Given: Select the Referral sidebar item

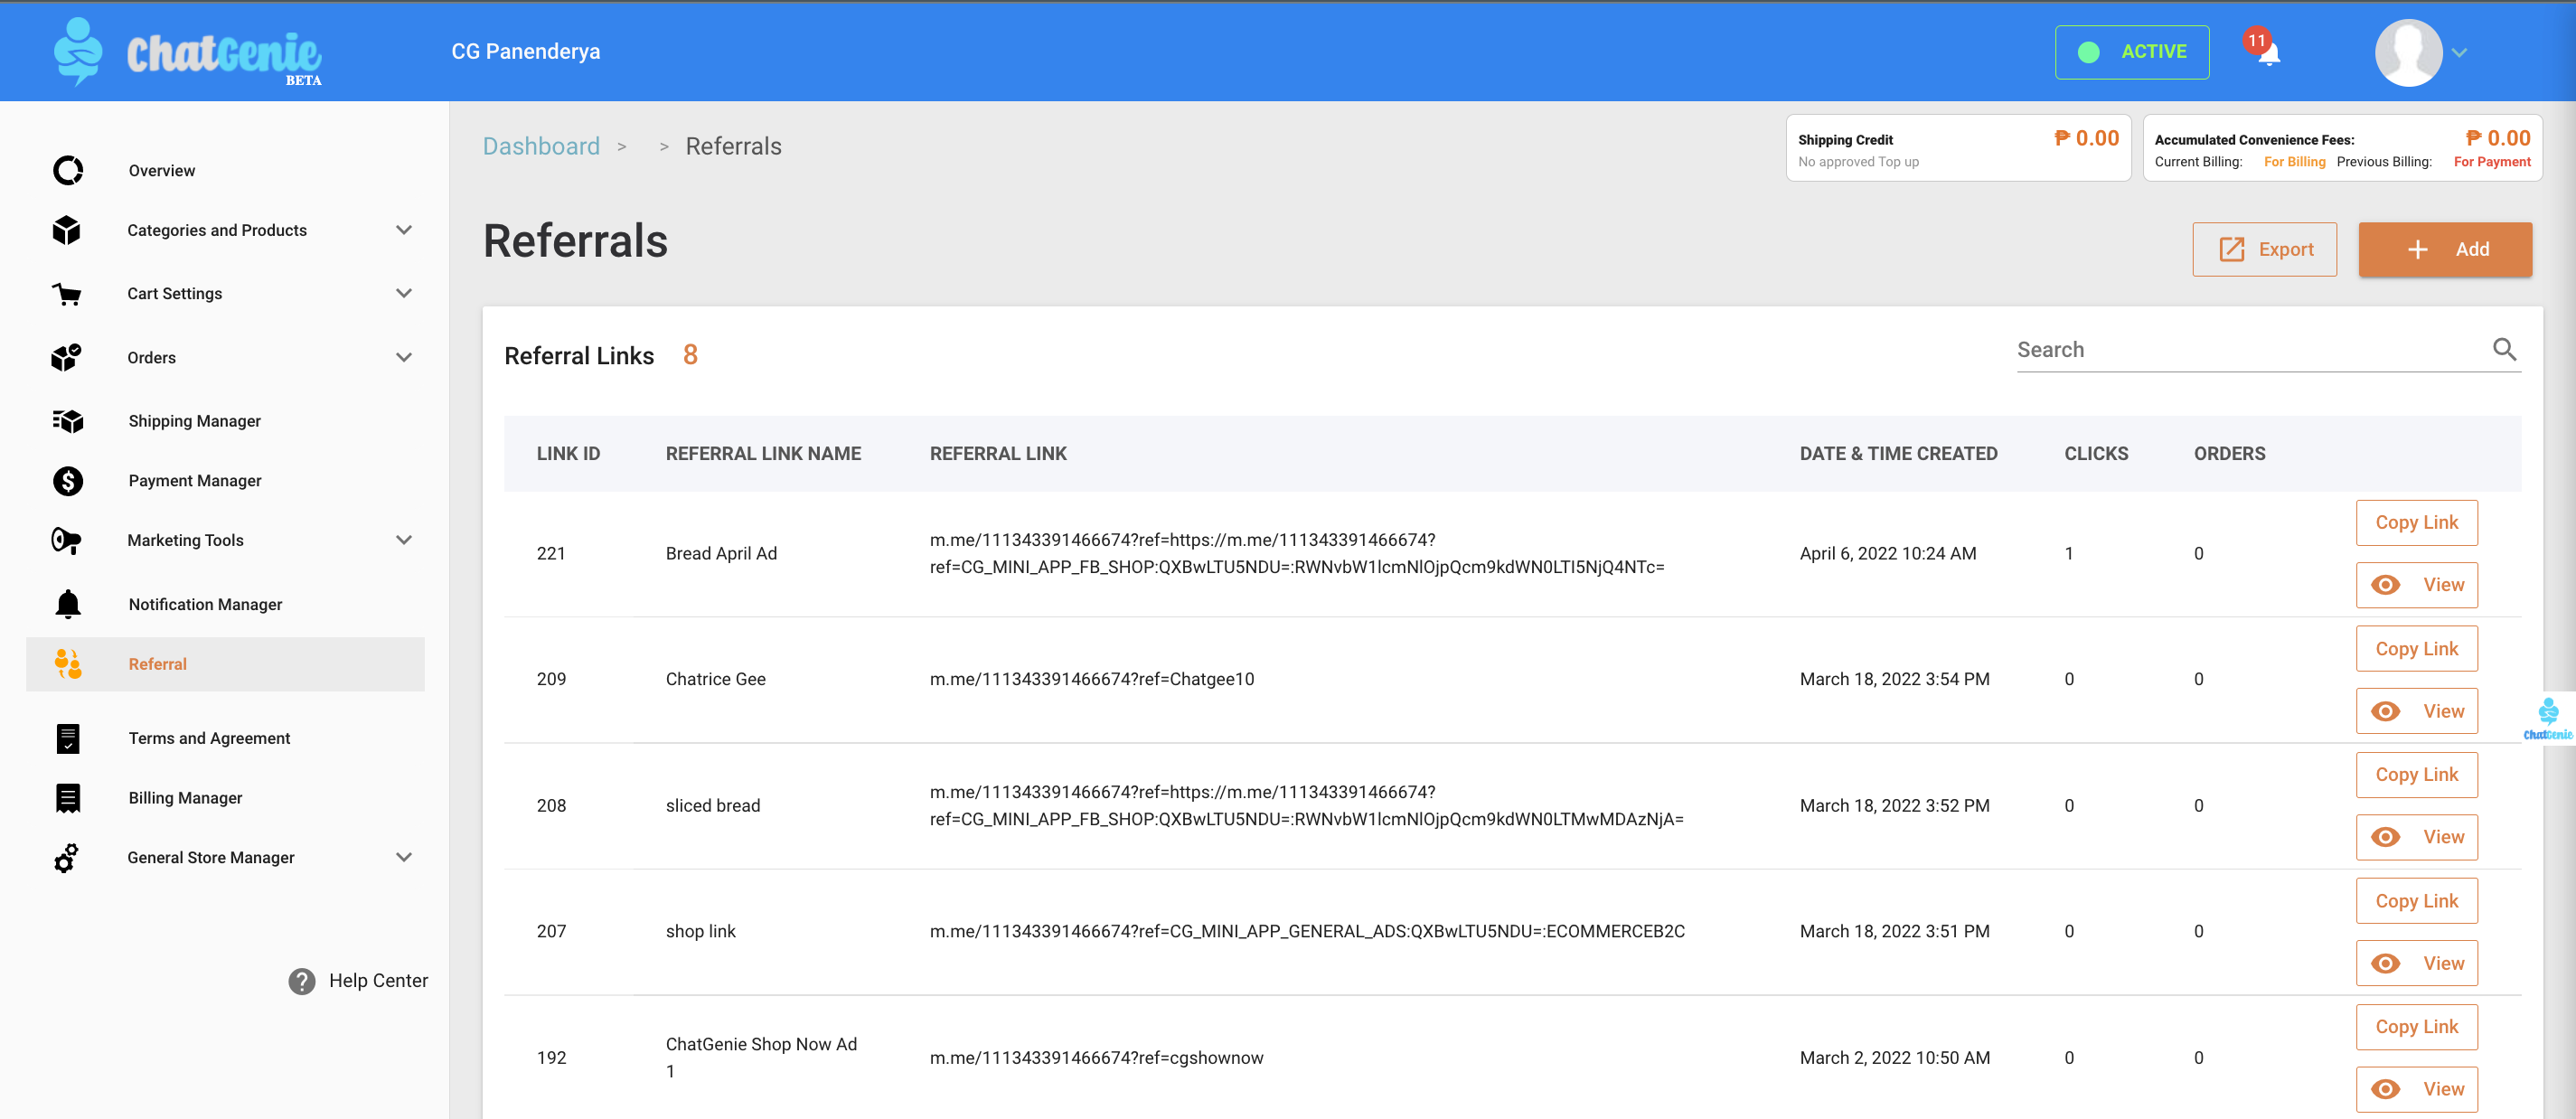Looking at the screenshot, I should coord(226,664).
